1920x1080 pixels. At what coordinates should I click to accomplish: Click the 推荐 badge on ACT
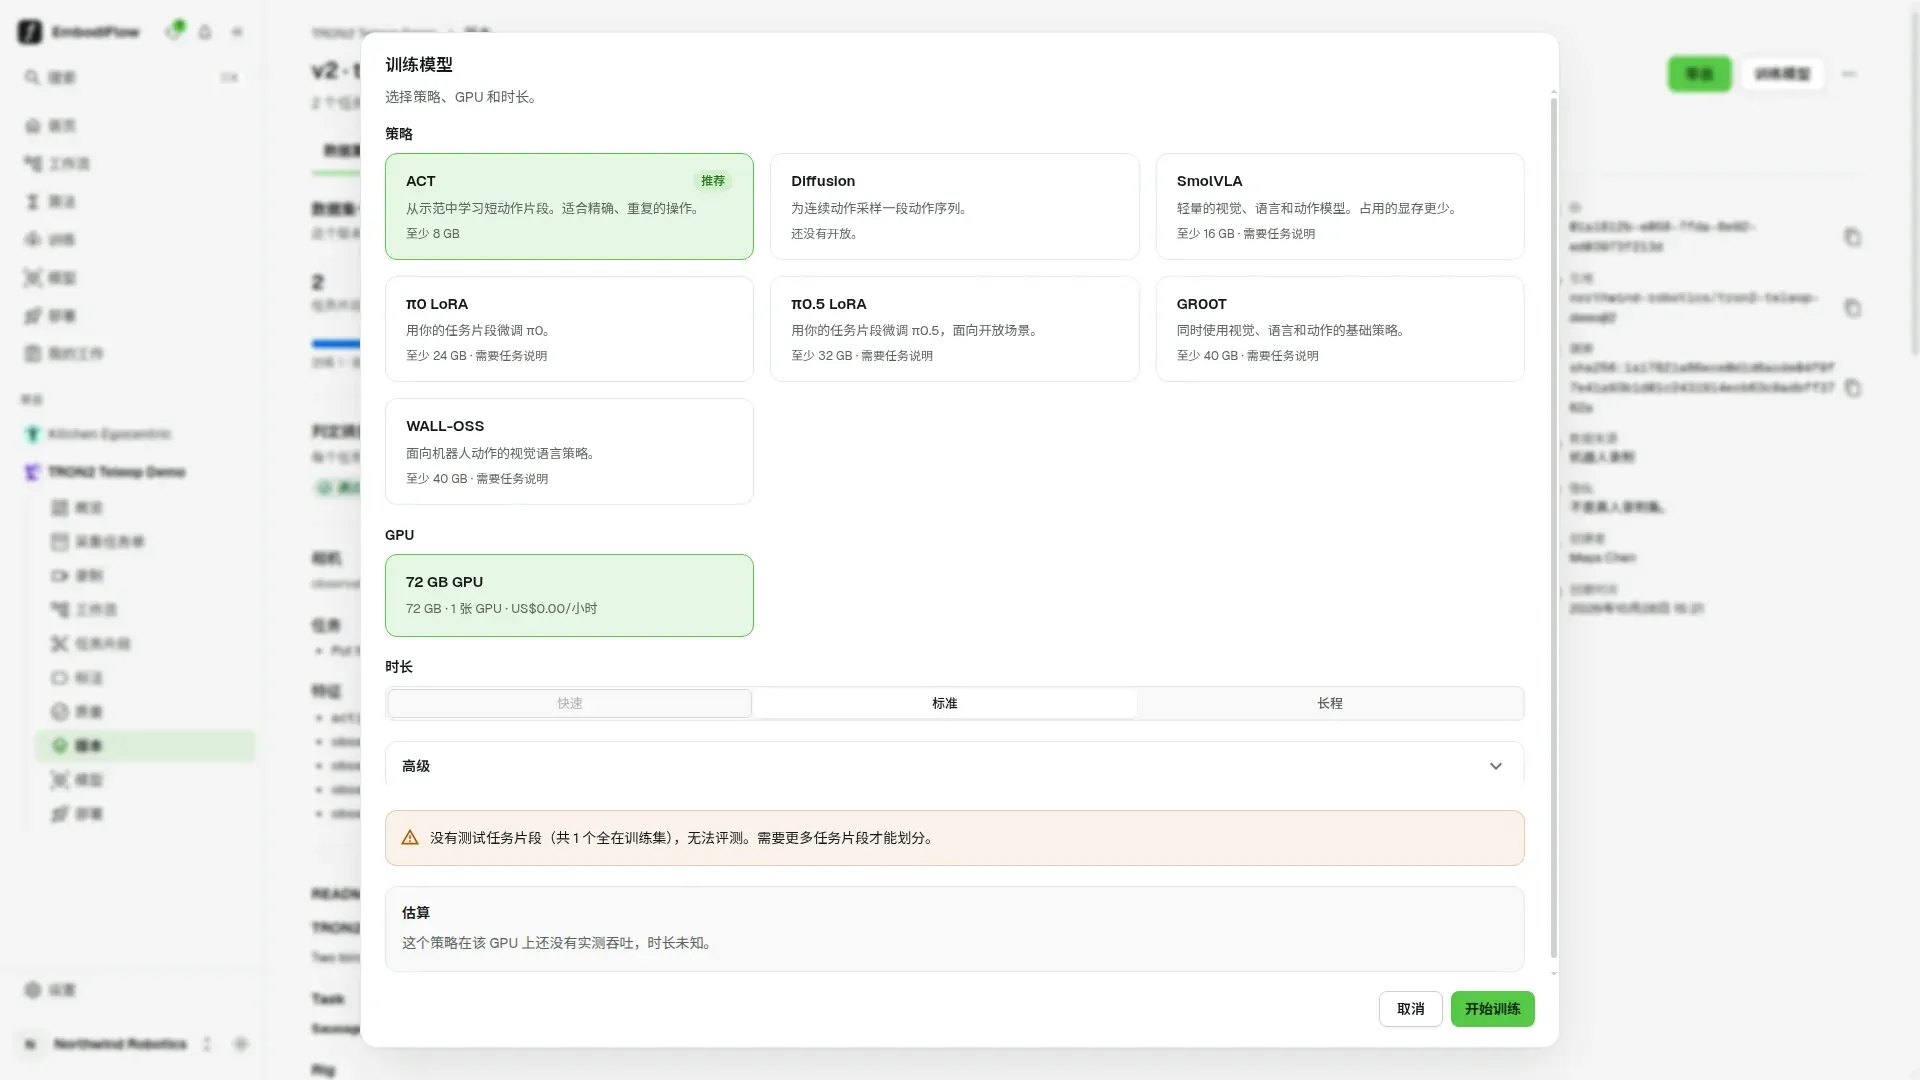[713, 181]
